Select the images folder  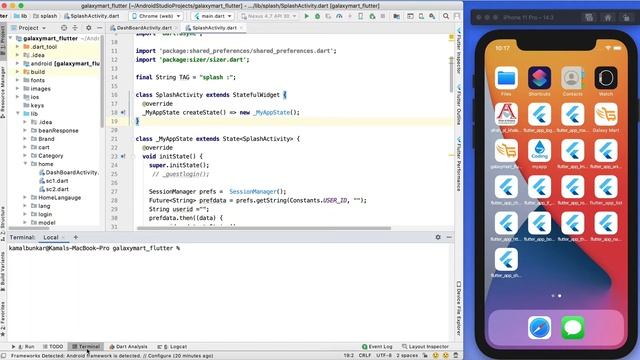coord(40,89)
